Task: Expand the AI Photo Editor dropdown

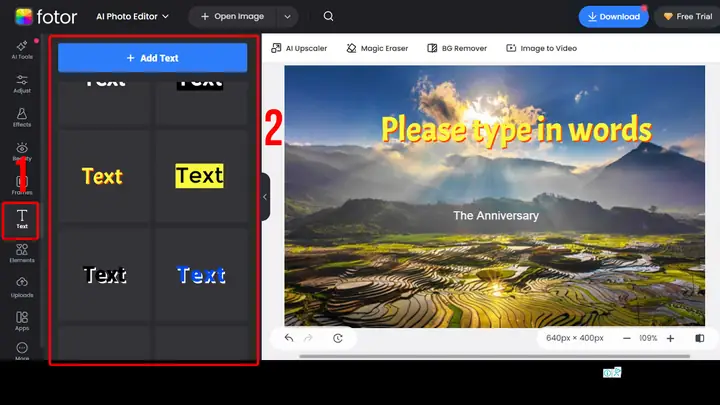Action: click(x=132, y=17)
